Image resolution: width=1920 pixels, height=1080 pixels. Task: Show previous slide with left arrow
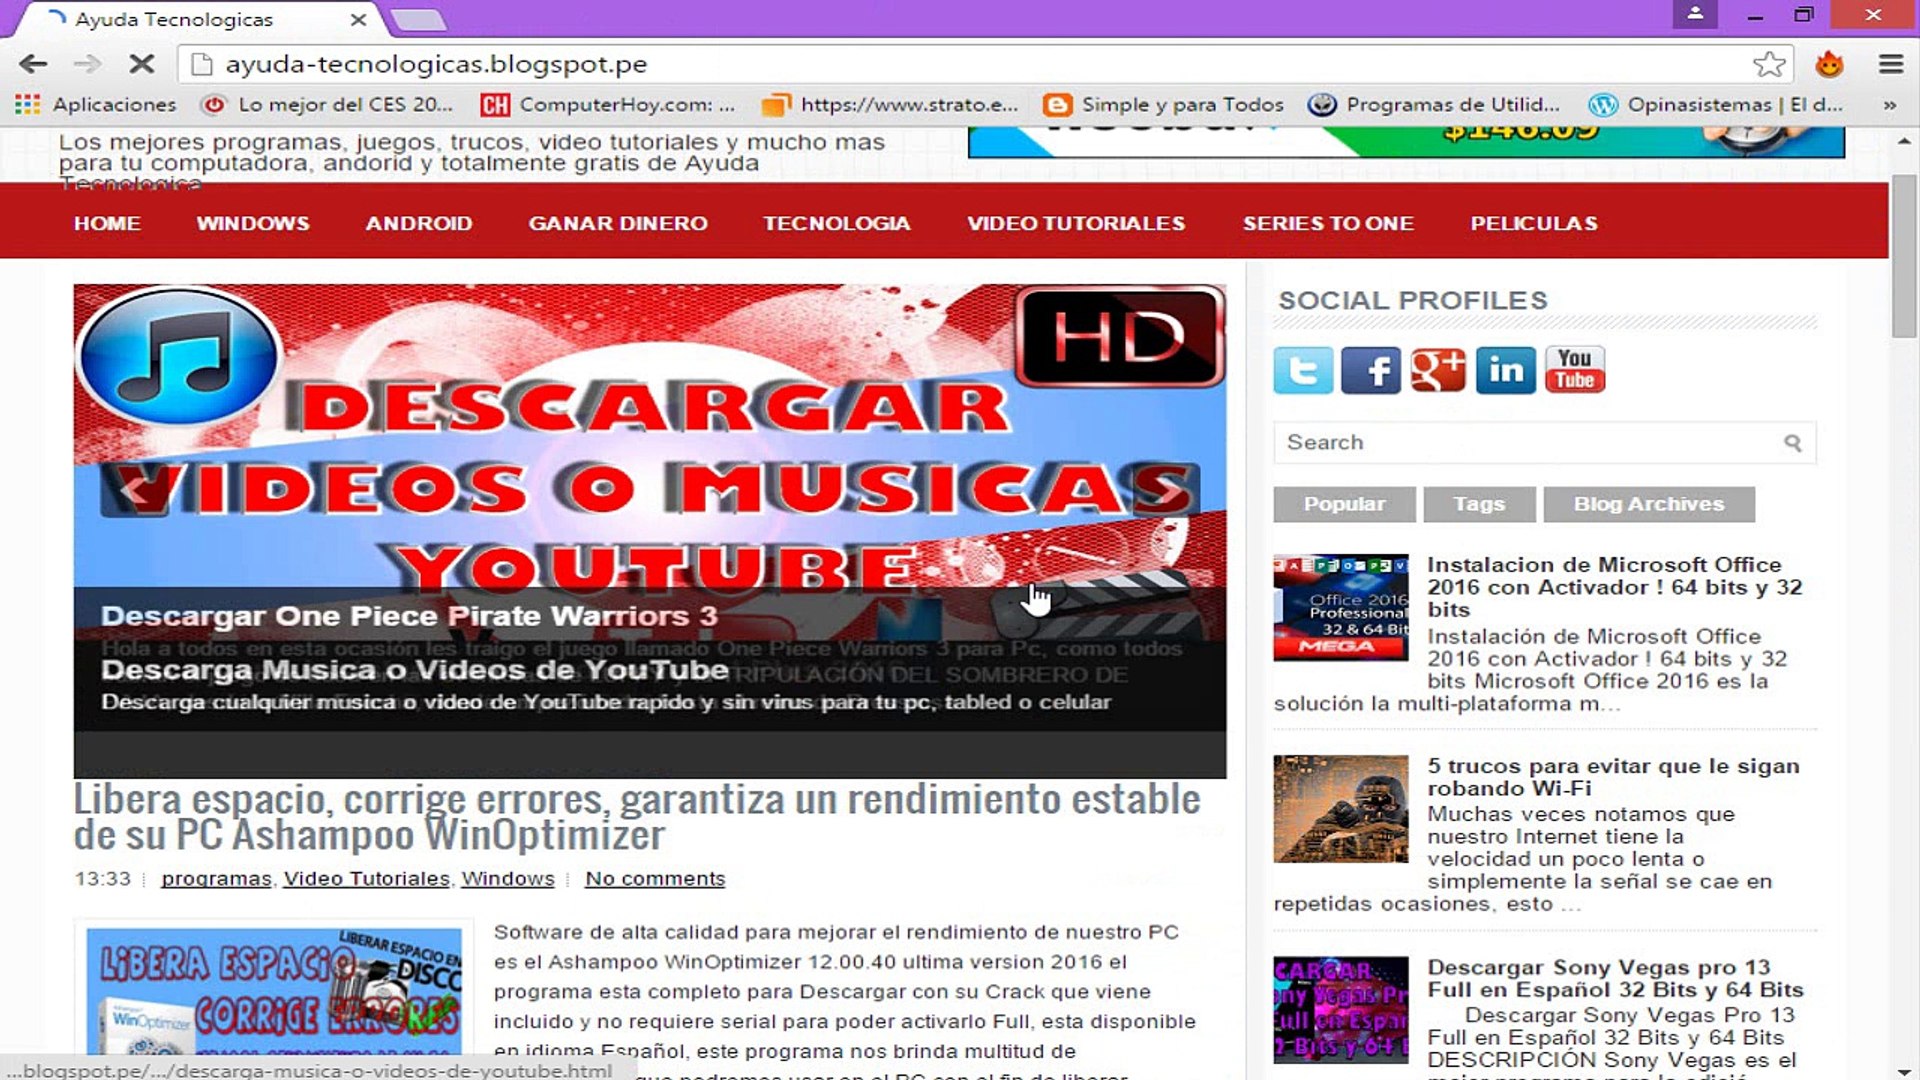coord(133,489)
